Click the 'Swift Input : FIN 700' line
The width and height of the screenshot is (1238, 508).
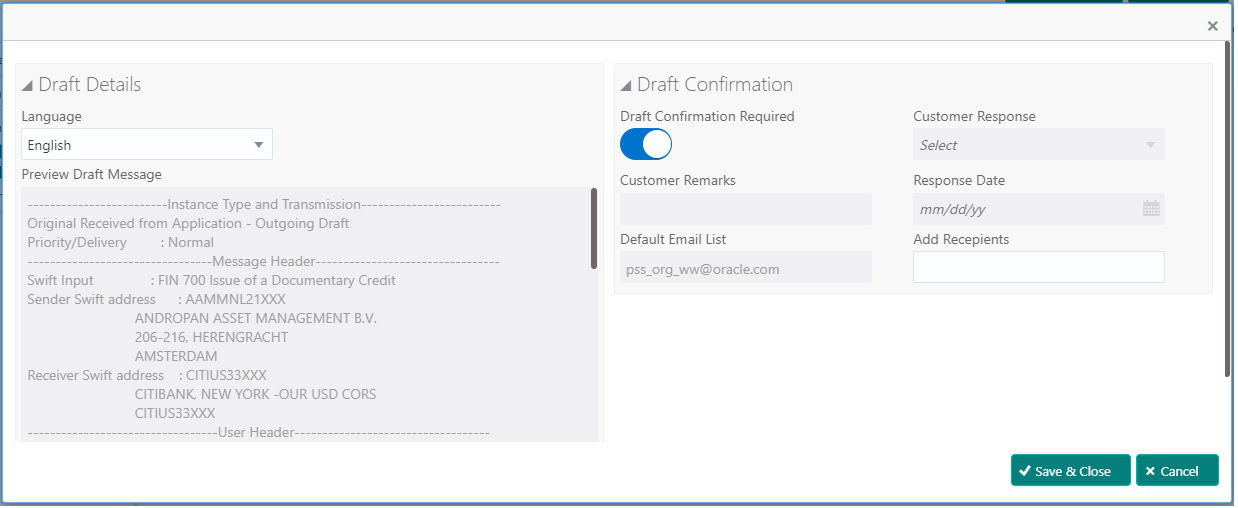tap(211, 280)
